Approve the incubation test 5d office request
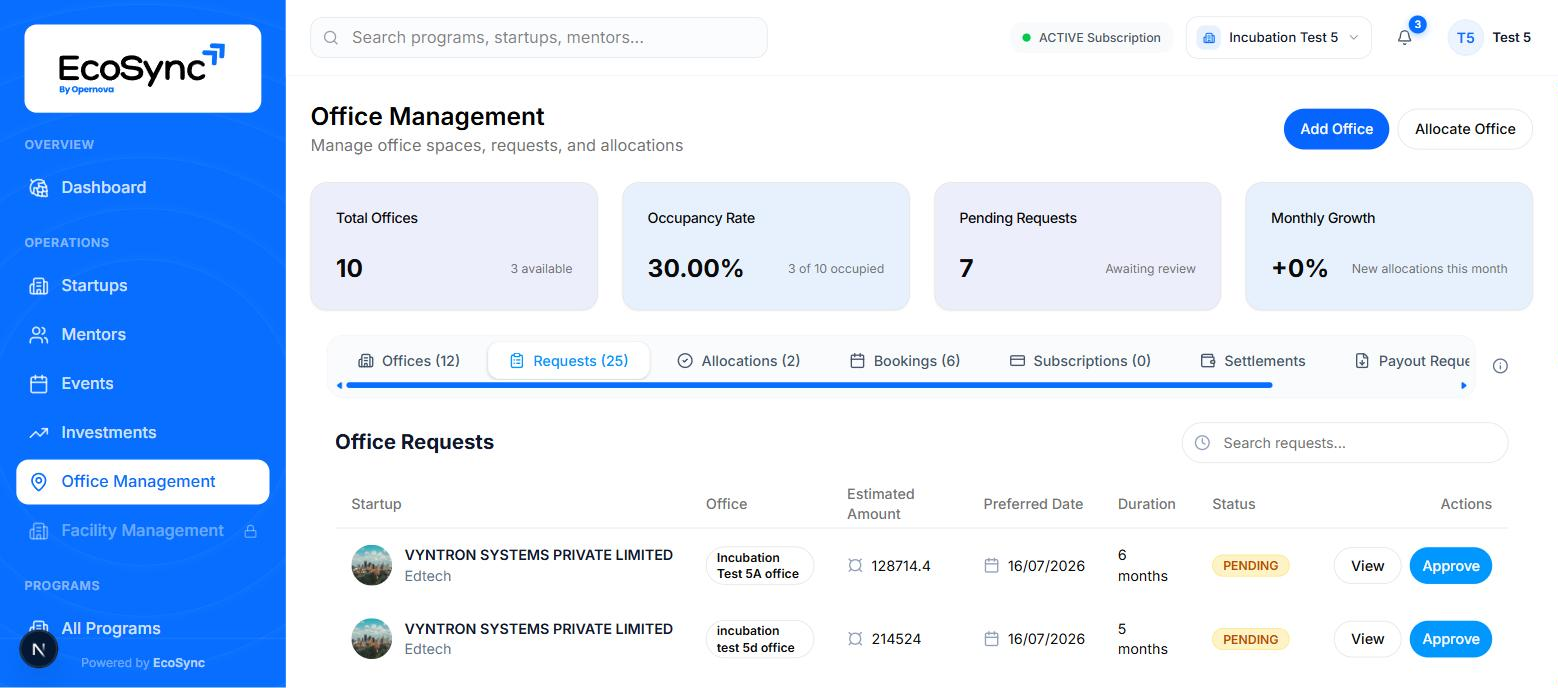Screen dimensions: 1558x688 click(x=1450, y=639)
